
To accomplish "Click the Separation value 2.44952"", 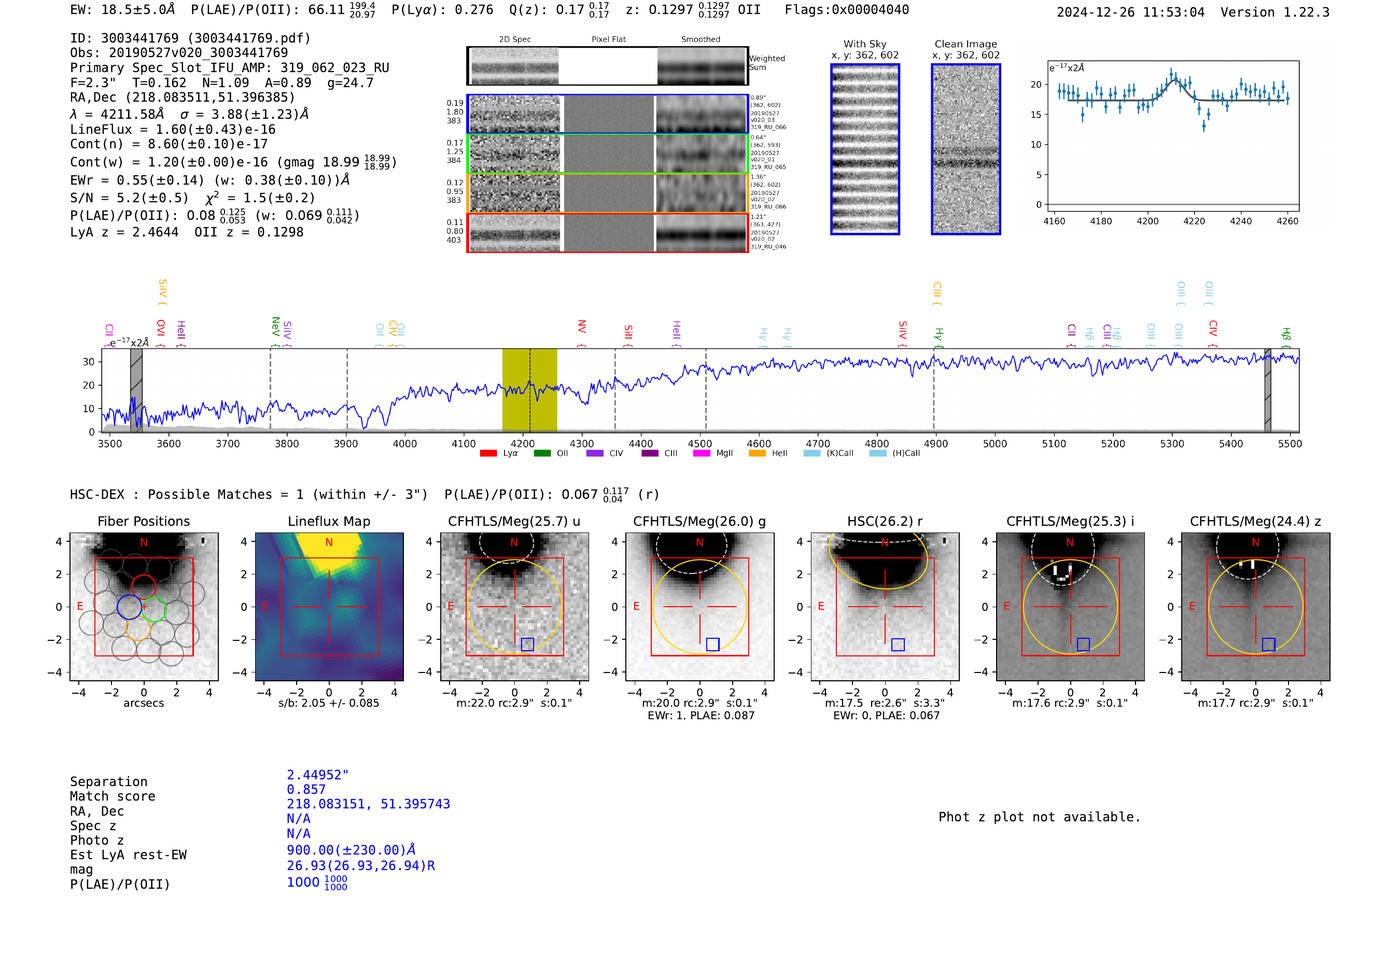I will [x=318, y=775].
